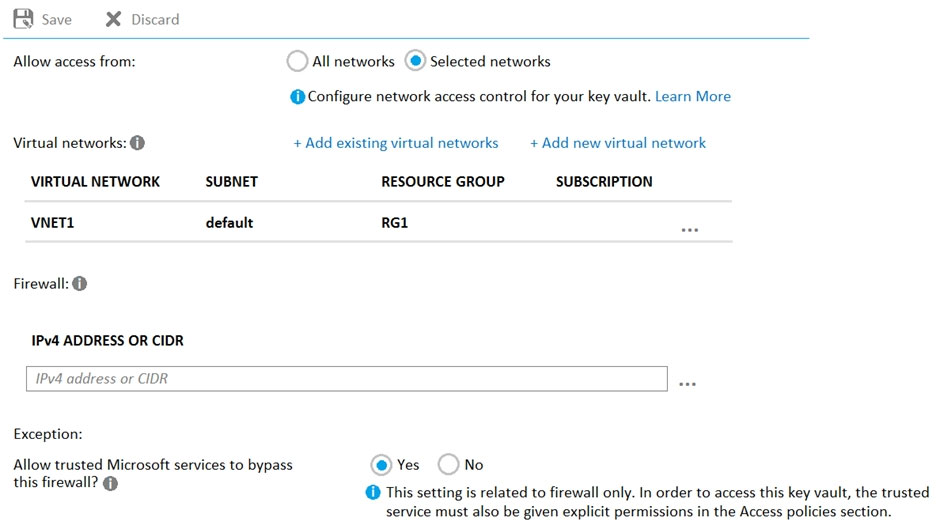This screenshot has width=936, height=529.
Task: Click the VIRTUAL NETWORK column header
Action: [95, 182]
